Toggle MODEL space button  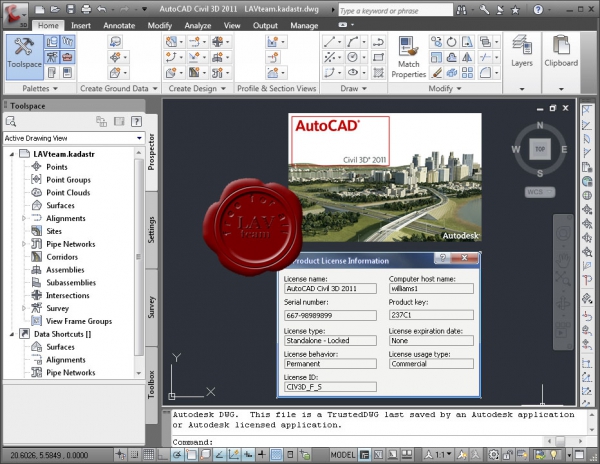click(342, 455)
